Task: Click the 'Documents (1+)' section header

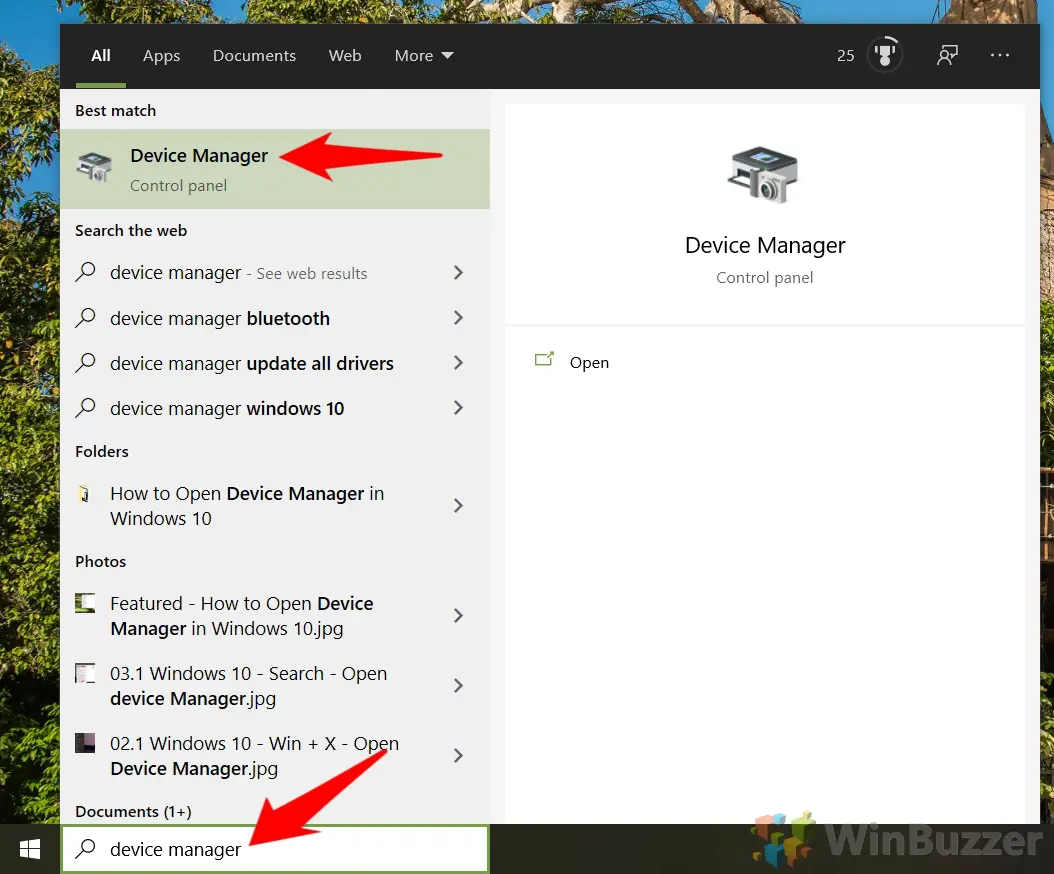Action: (x=133, y=811)
